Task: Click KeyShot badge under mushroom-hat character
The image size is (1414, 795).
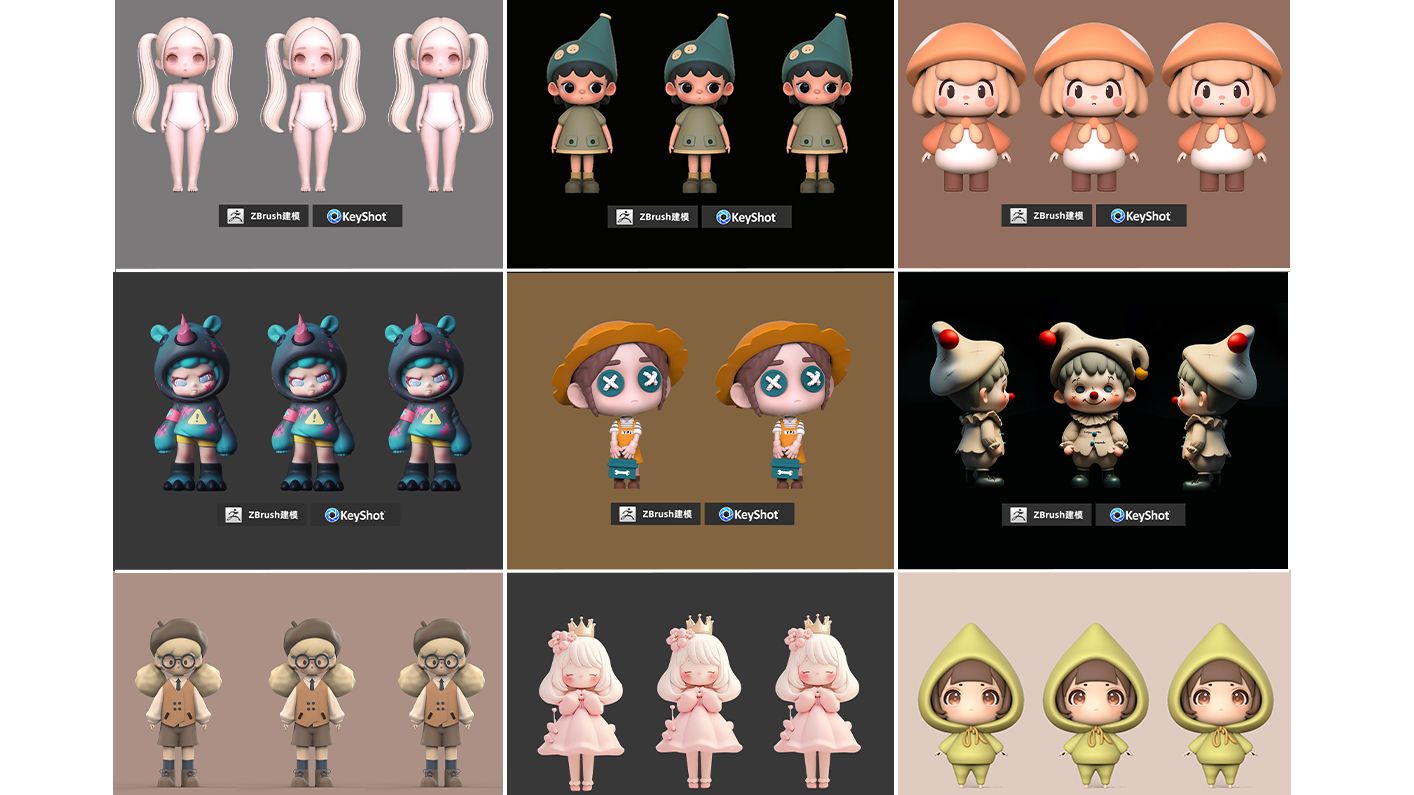Action: pos(1141,216)
